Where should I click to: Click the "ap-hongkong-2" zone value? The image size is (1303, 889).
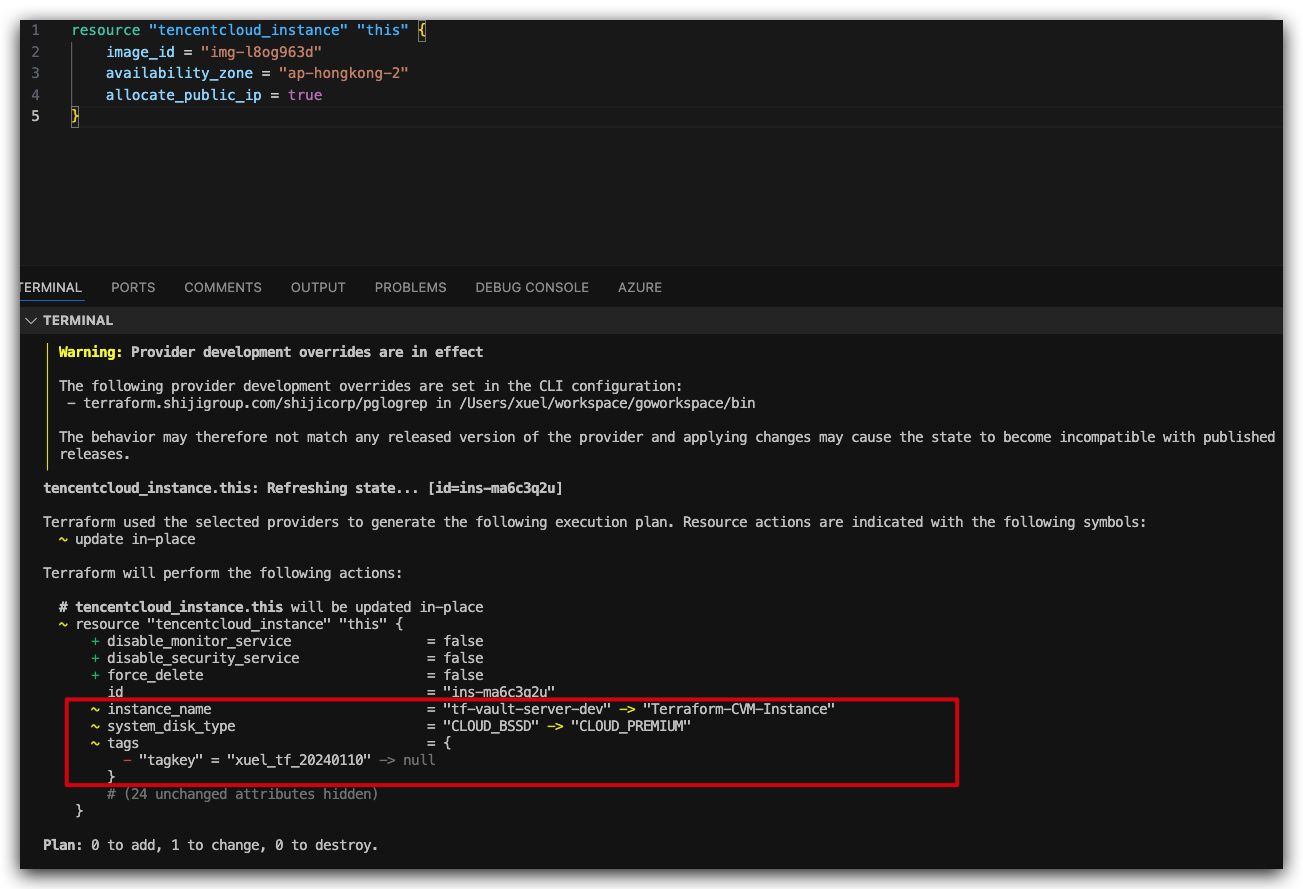point(343,73)
